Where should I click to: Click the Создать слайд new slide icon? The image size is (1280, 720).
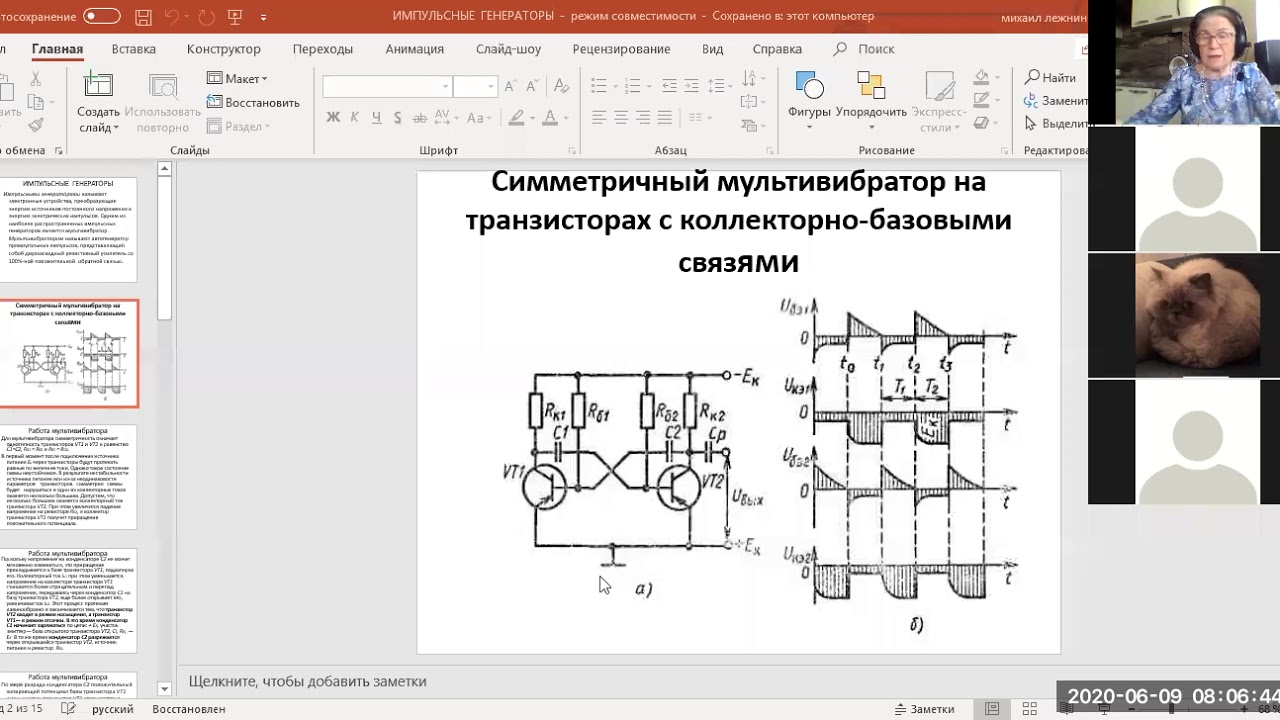point(98,87)
